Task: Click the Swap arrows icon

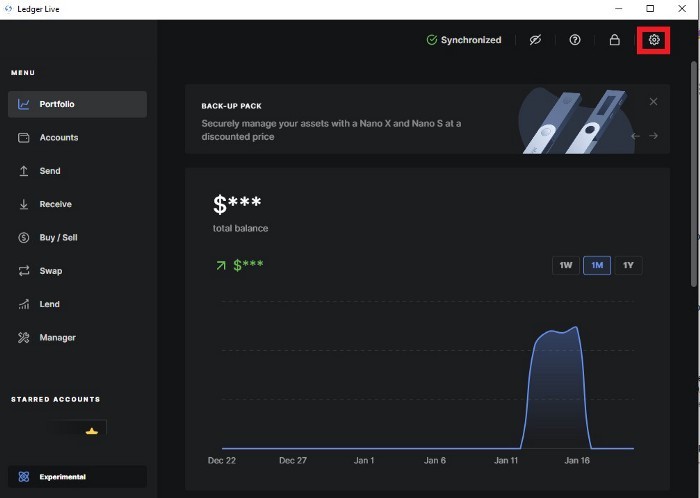Action: coord(24,271)
